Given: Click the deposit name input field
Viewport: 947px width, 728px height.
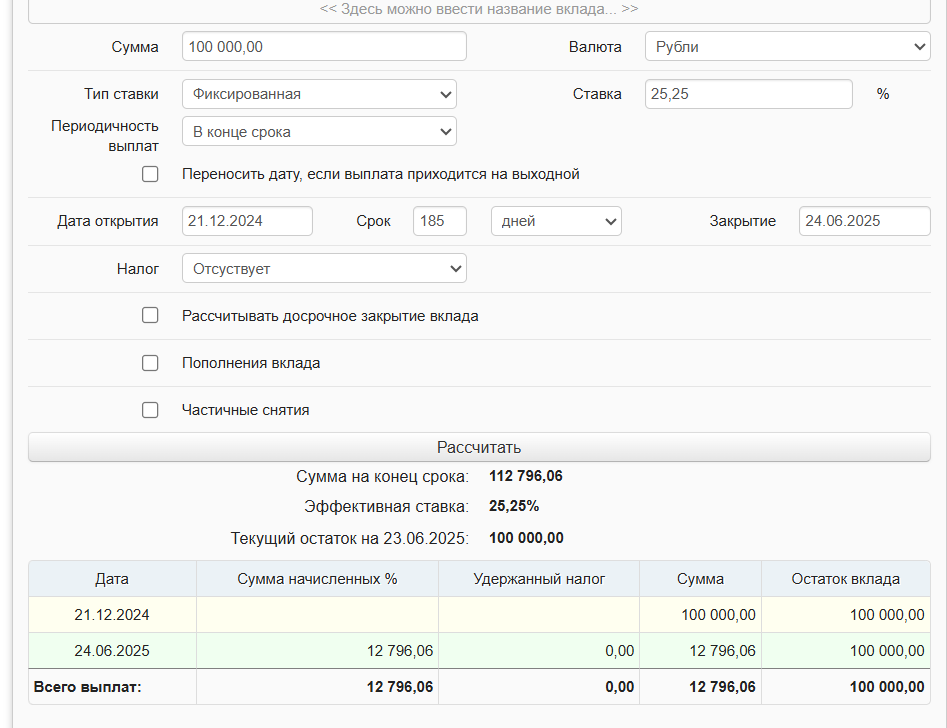Looking at the screenshot, I should [x=478, y=10].
